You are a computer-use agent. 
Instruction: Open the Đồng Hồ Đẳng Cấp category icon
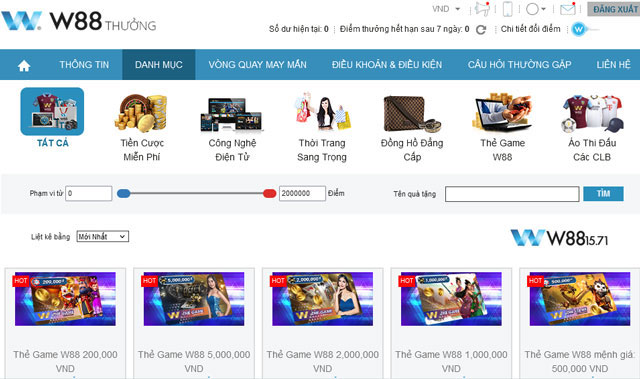tap(412, 114)
